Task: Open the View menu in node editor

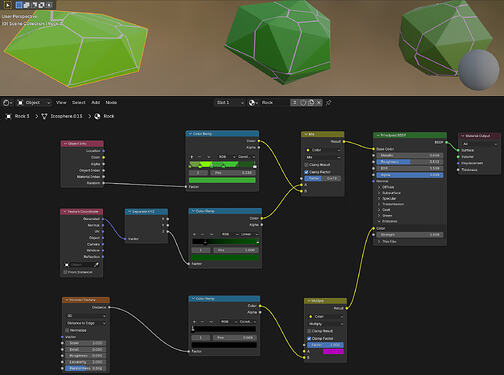Action: pos(61,103)
